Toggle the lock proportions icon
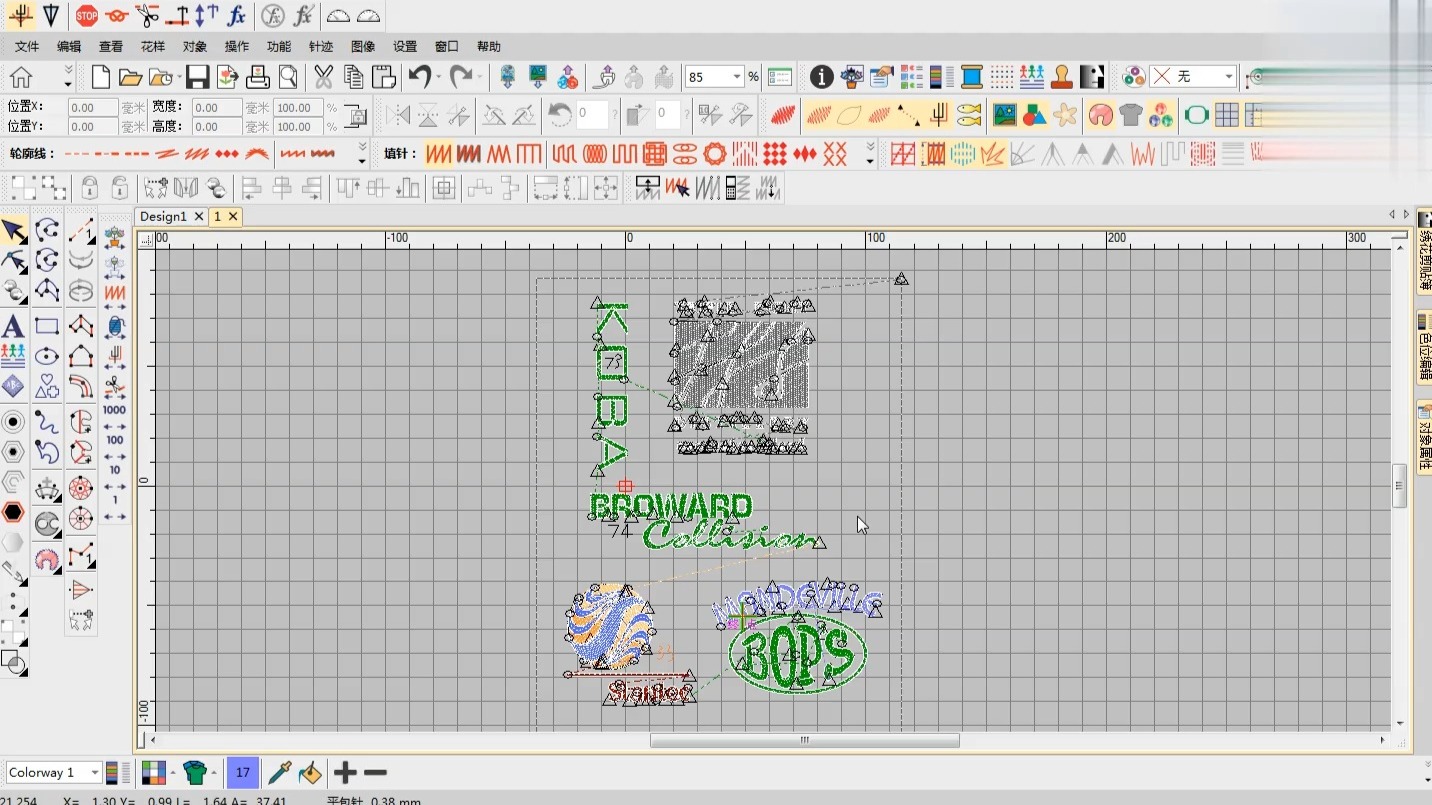 [356, 116]
